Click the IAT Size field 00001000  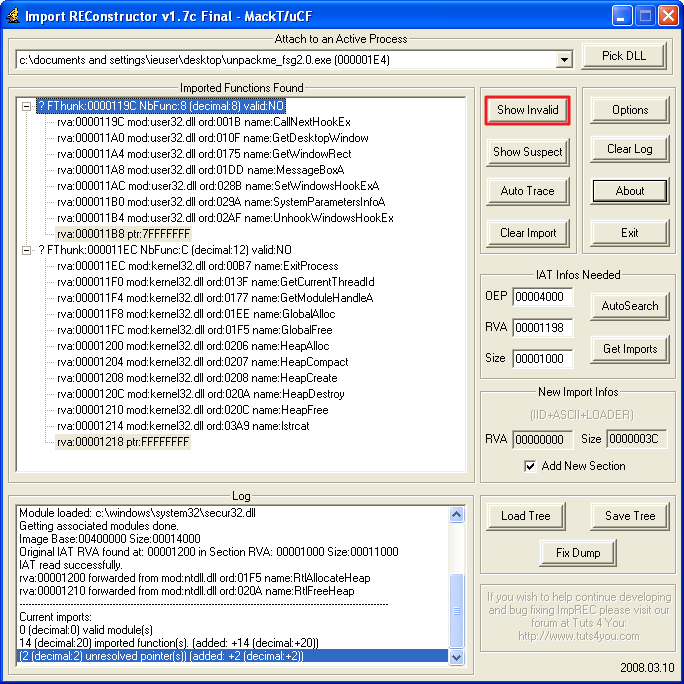pyautogui.click(x=542, y=359)
